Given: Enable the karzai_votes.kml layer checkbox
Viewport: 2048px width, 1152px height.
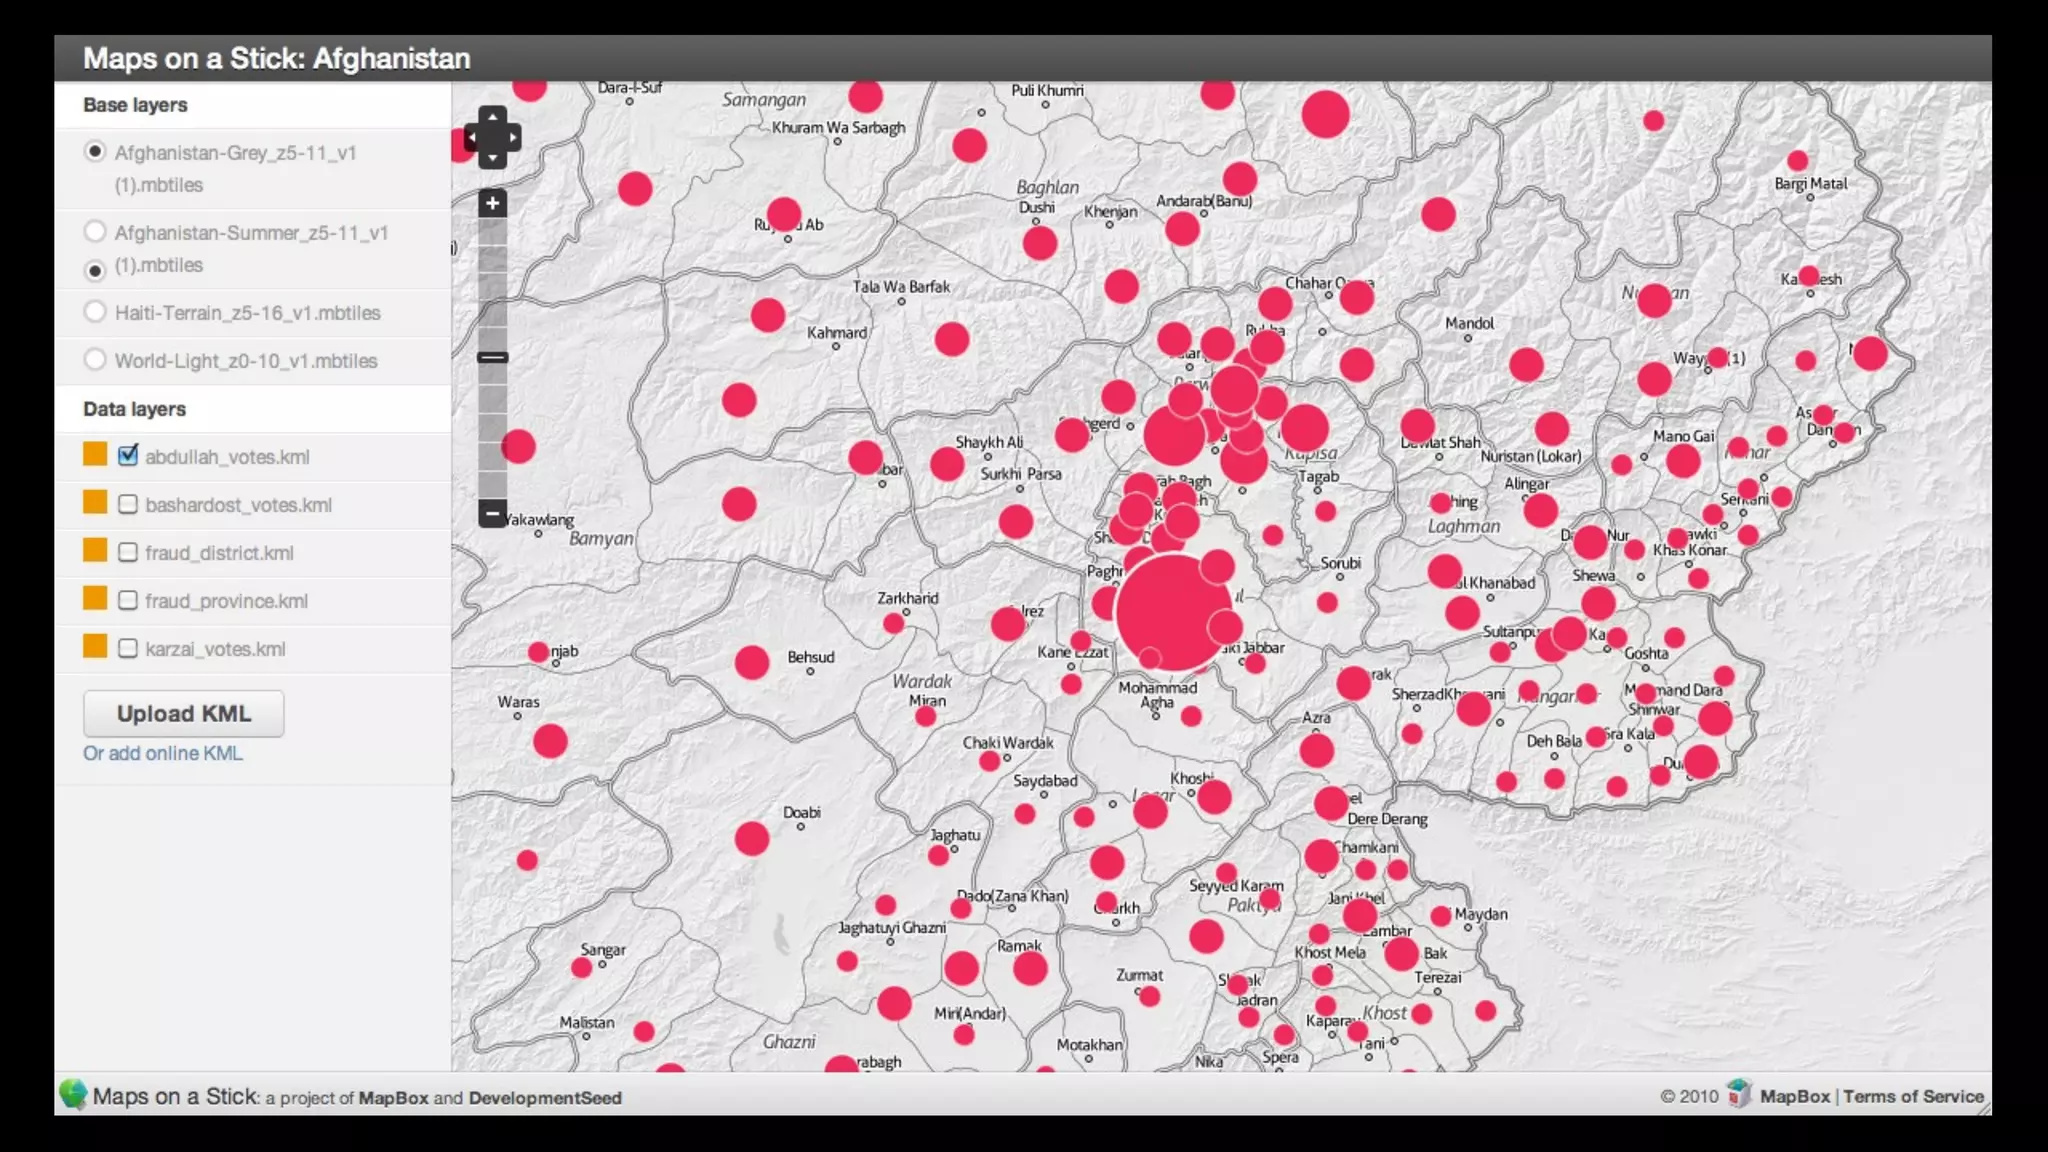Looking at the screenshot, I should tap(128, 648).
